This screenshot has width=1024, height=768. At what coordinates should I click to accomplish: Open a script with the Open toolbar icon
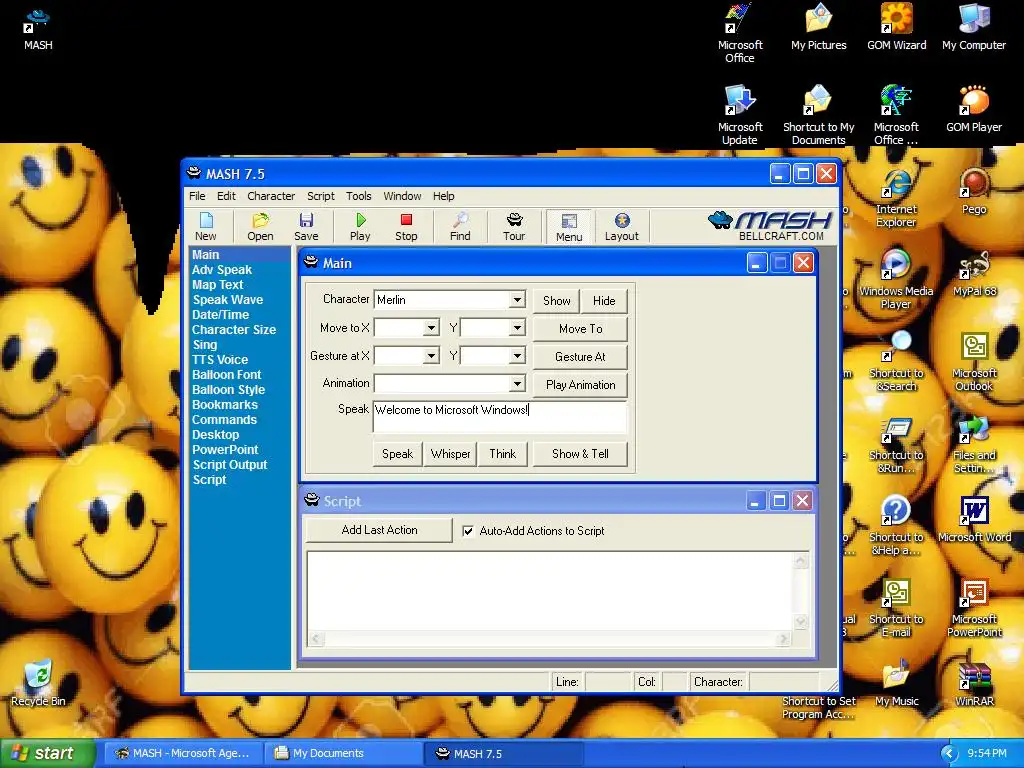click(260, 227)
